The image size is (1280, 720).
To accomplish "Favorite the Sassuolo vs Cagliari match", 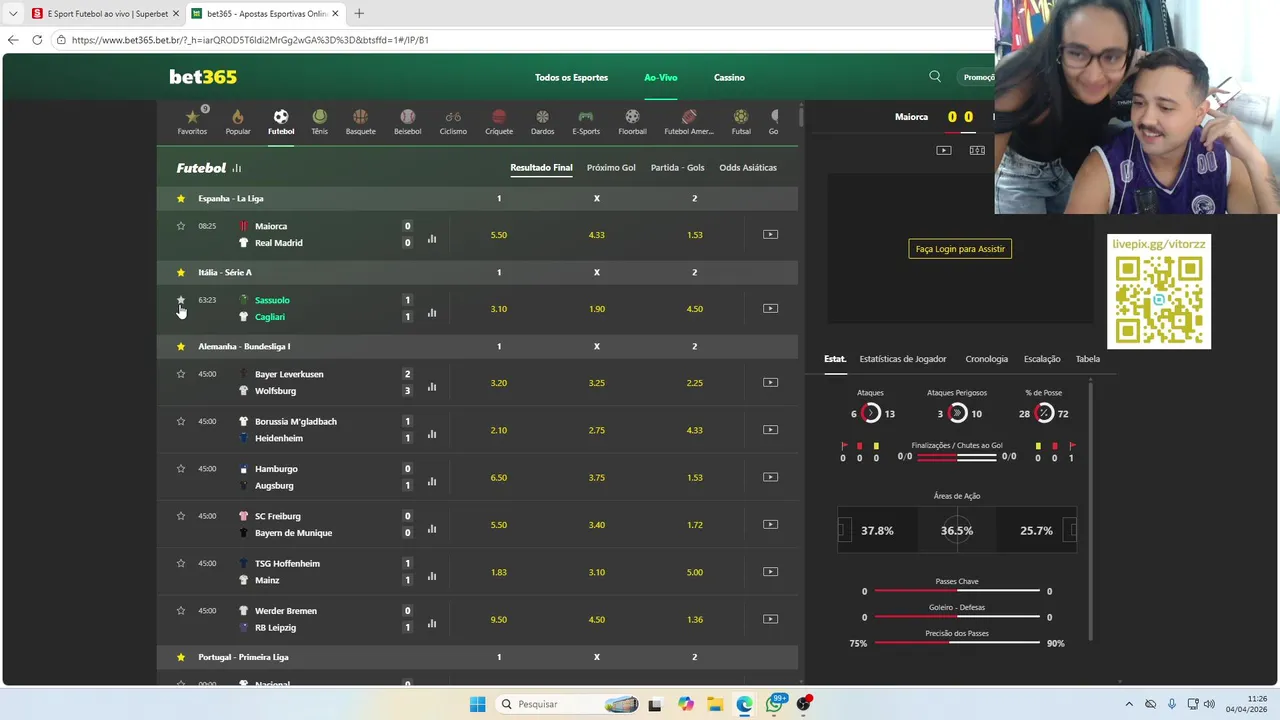I will pyautogui.click(x=181, y=300).
